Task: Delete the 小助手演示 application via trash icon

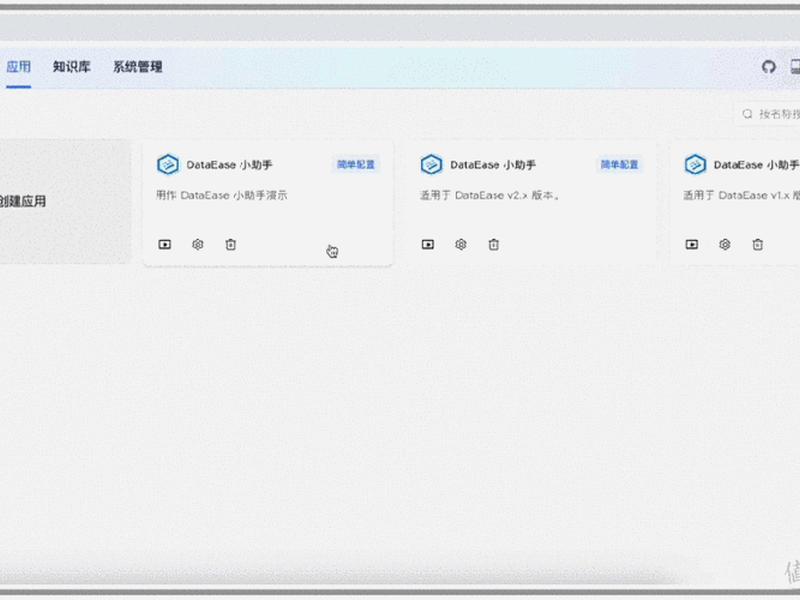Action: click(231, 244)
